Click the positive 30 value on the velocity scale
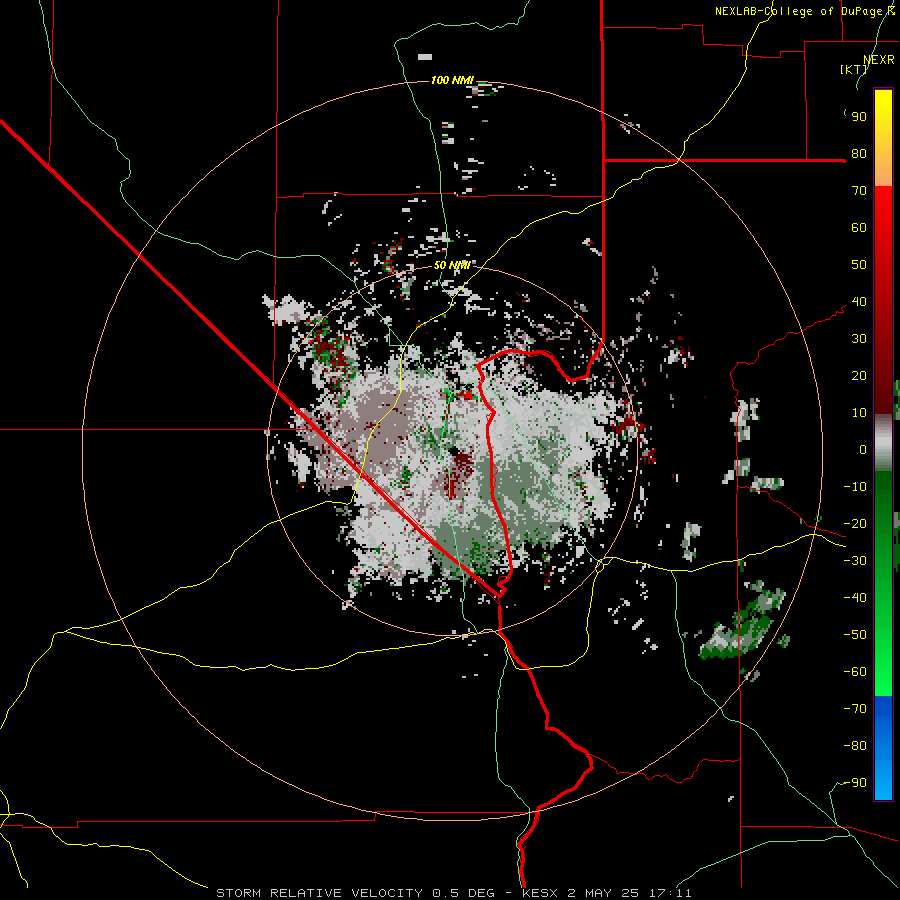This screenshot has height=900, width=900. point(859,339)
